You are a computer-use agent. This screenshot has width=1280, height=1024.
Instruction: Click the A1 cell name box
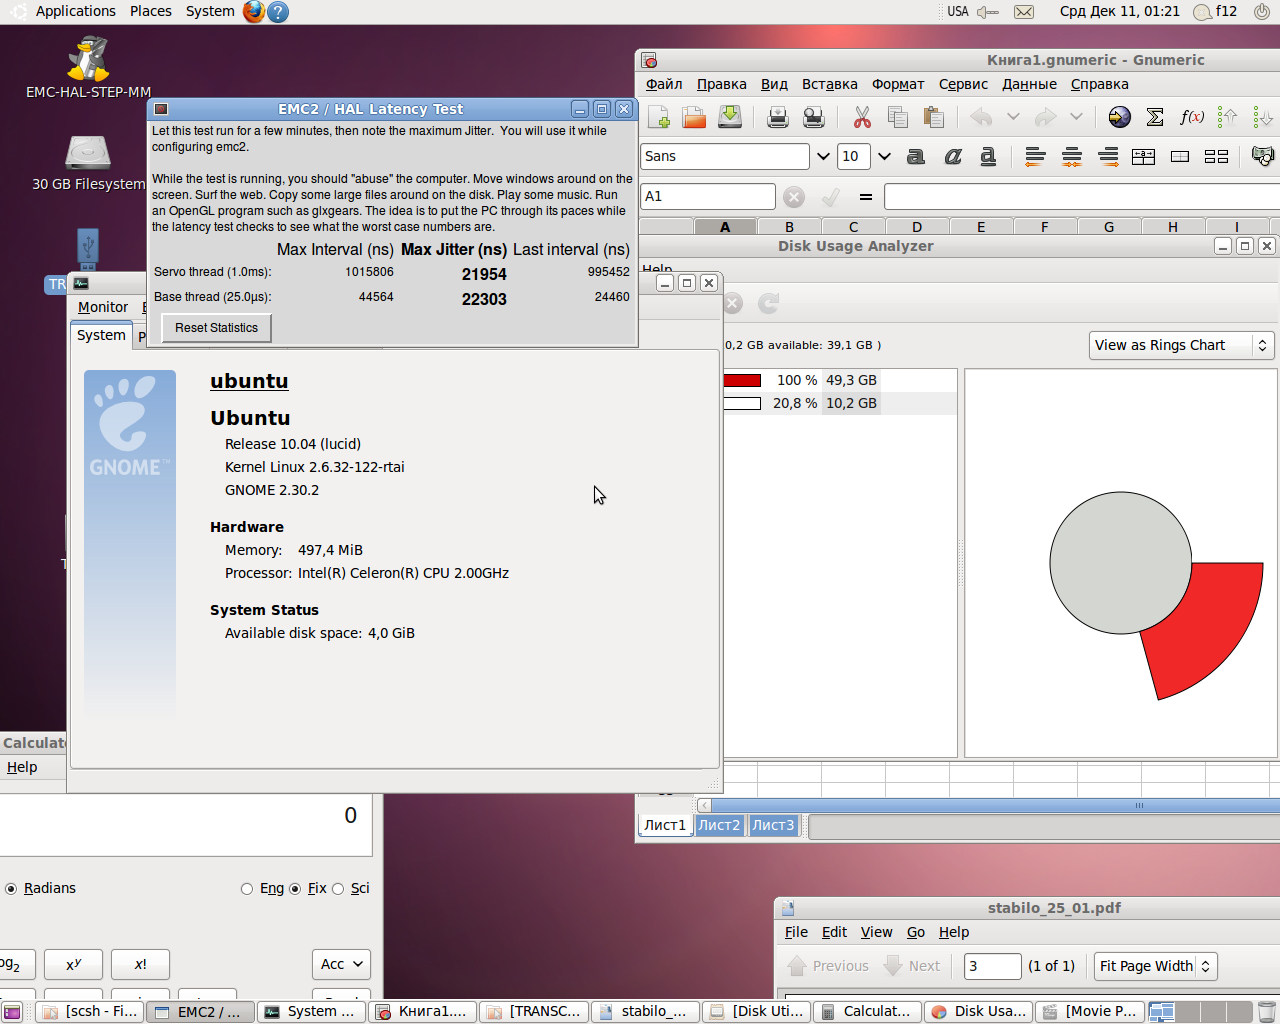click(x=708, y=196)
